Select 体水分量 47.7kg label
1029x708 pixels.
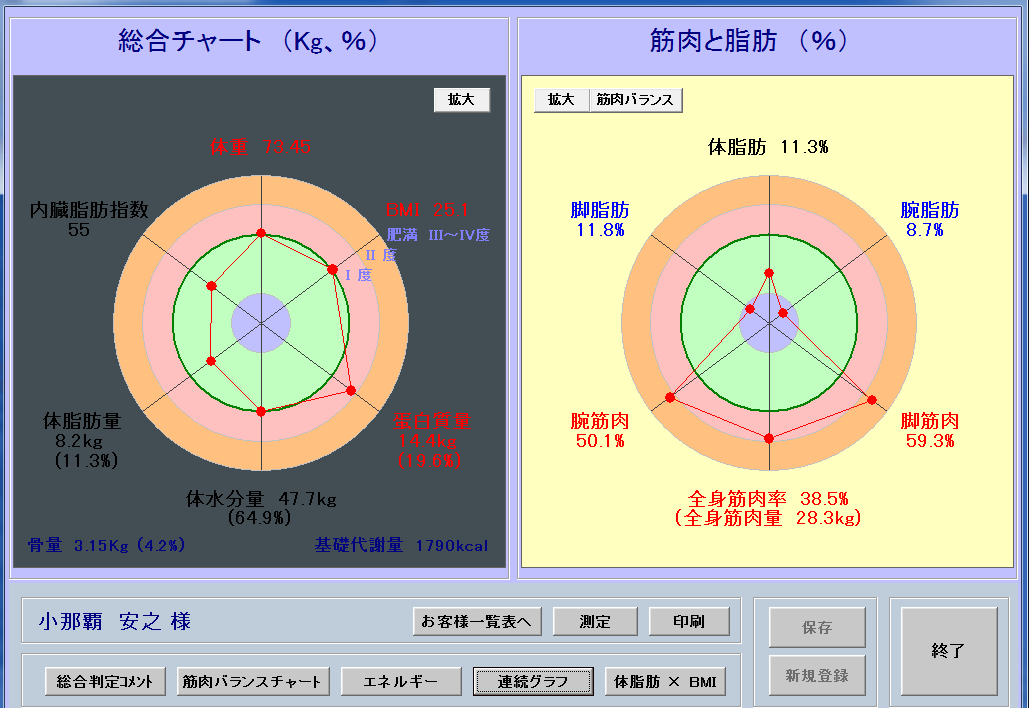[x=261, y=509]
